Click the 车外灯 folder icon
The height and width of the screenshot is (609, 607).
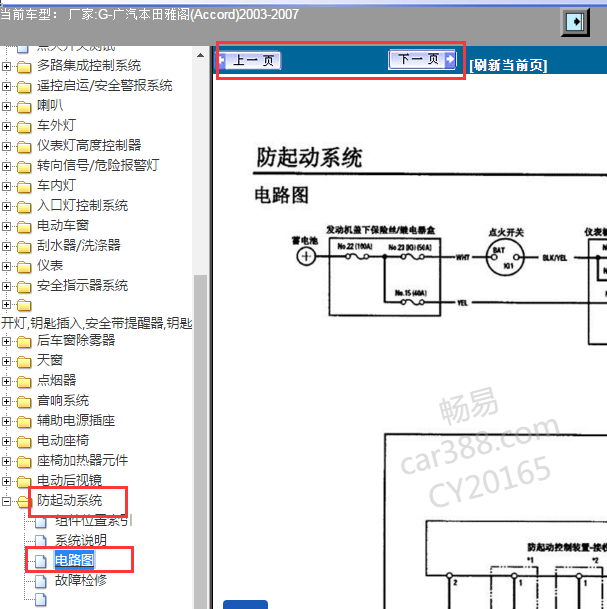[24, 127]
